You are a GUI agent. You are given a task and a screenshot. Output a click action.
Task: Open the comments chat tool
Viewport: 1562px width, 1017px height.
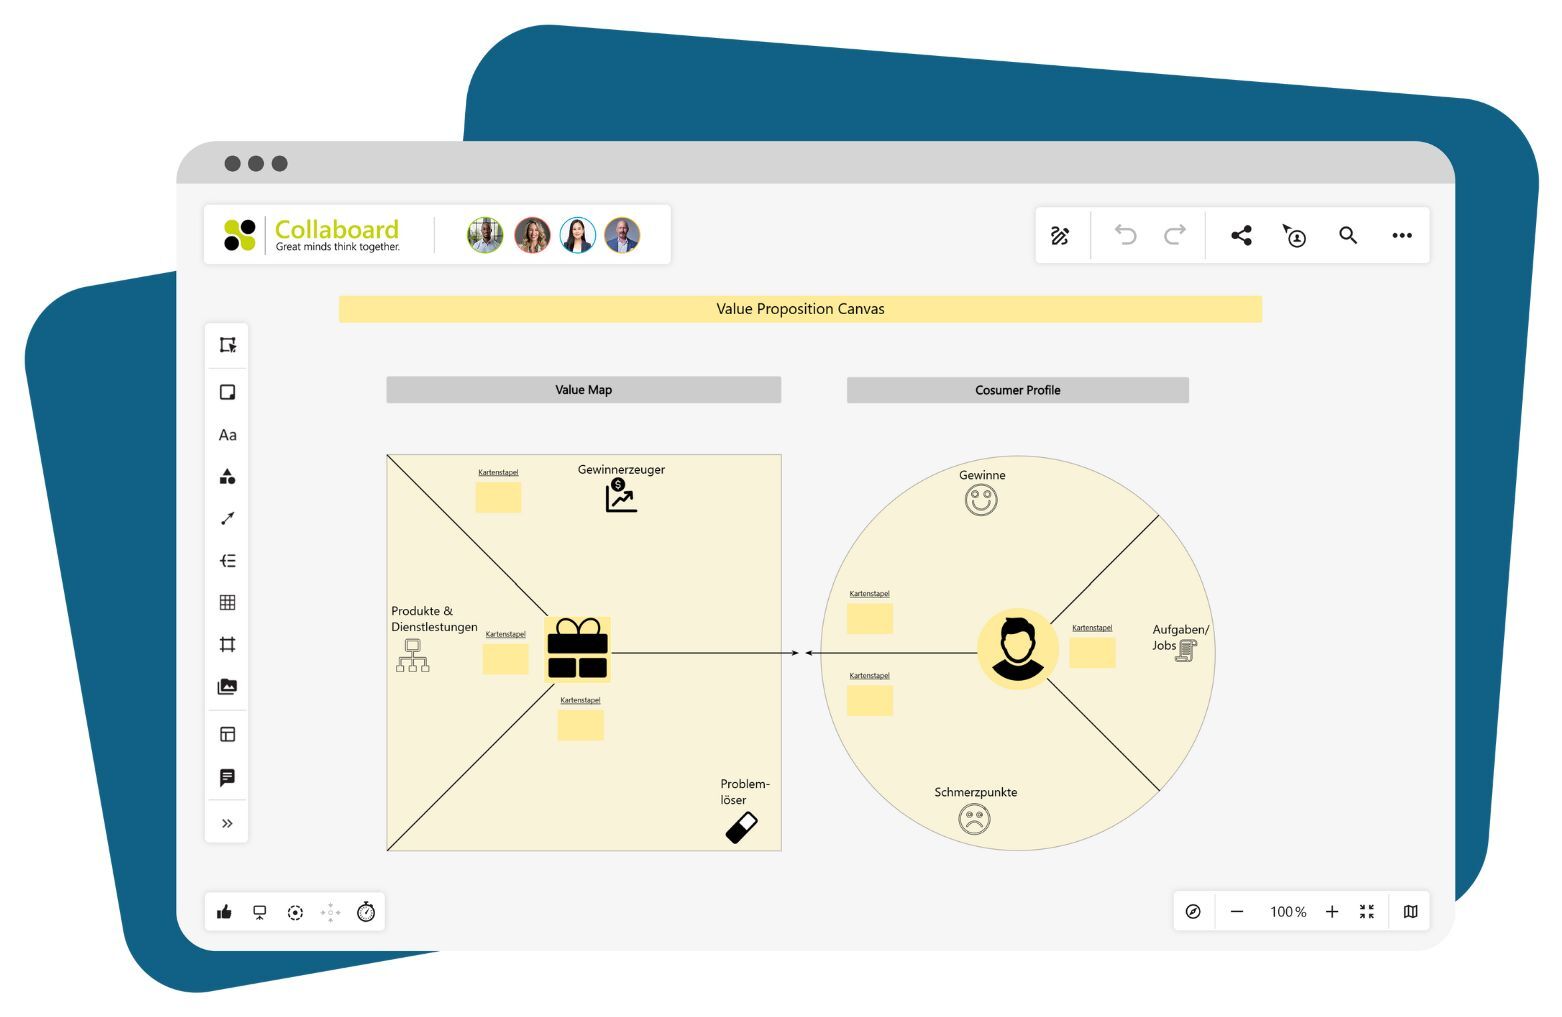tap(227, 777)
